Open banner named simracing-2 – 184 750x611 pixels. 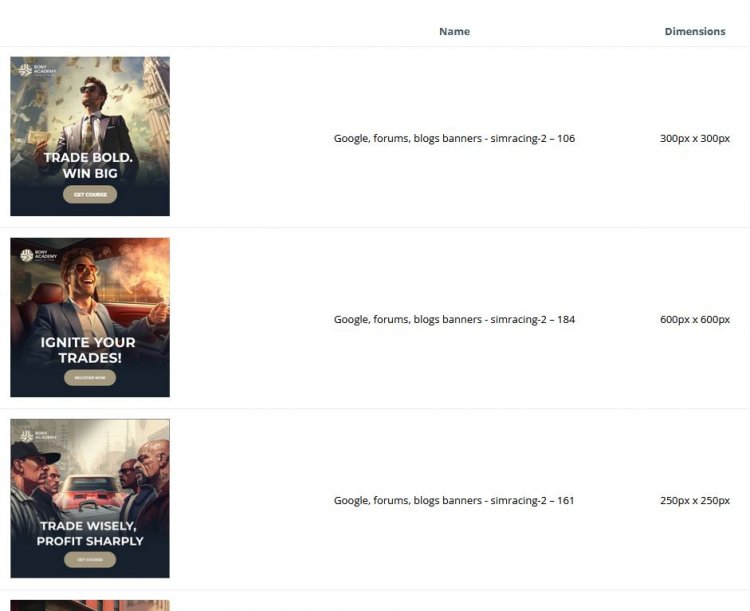tap(454, 319)
